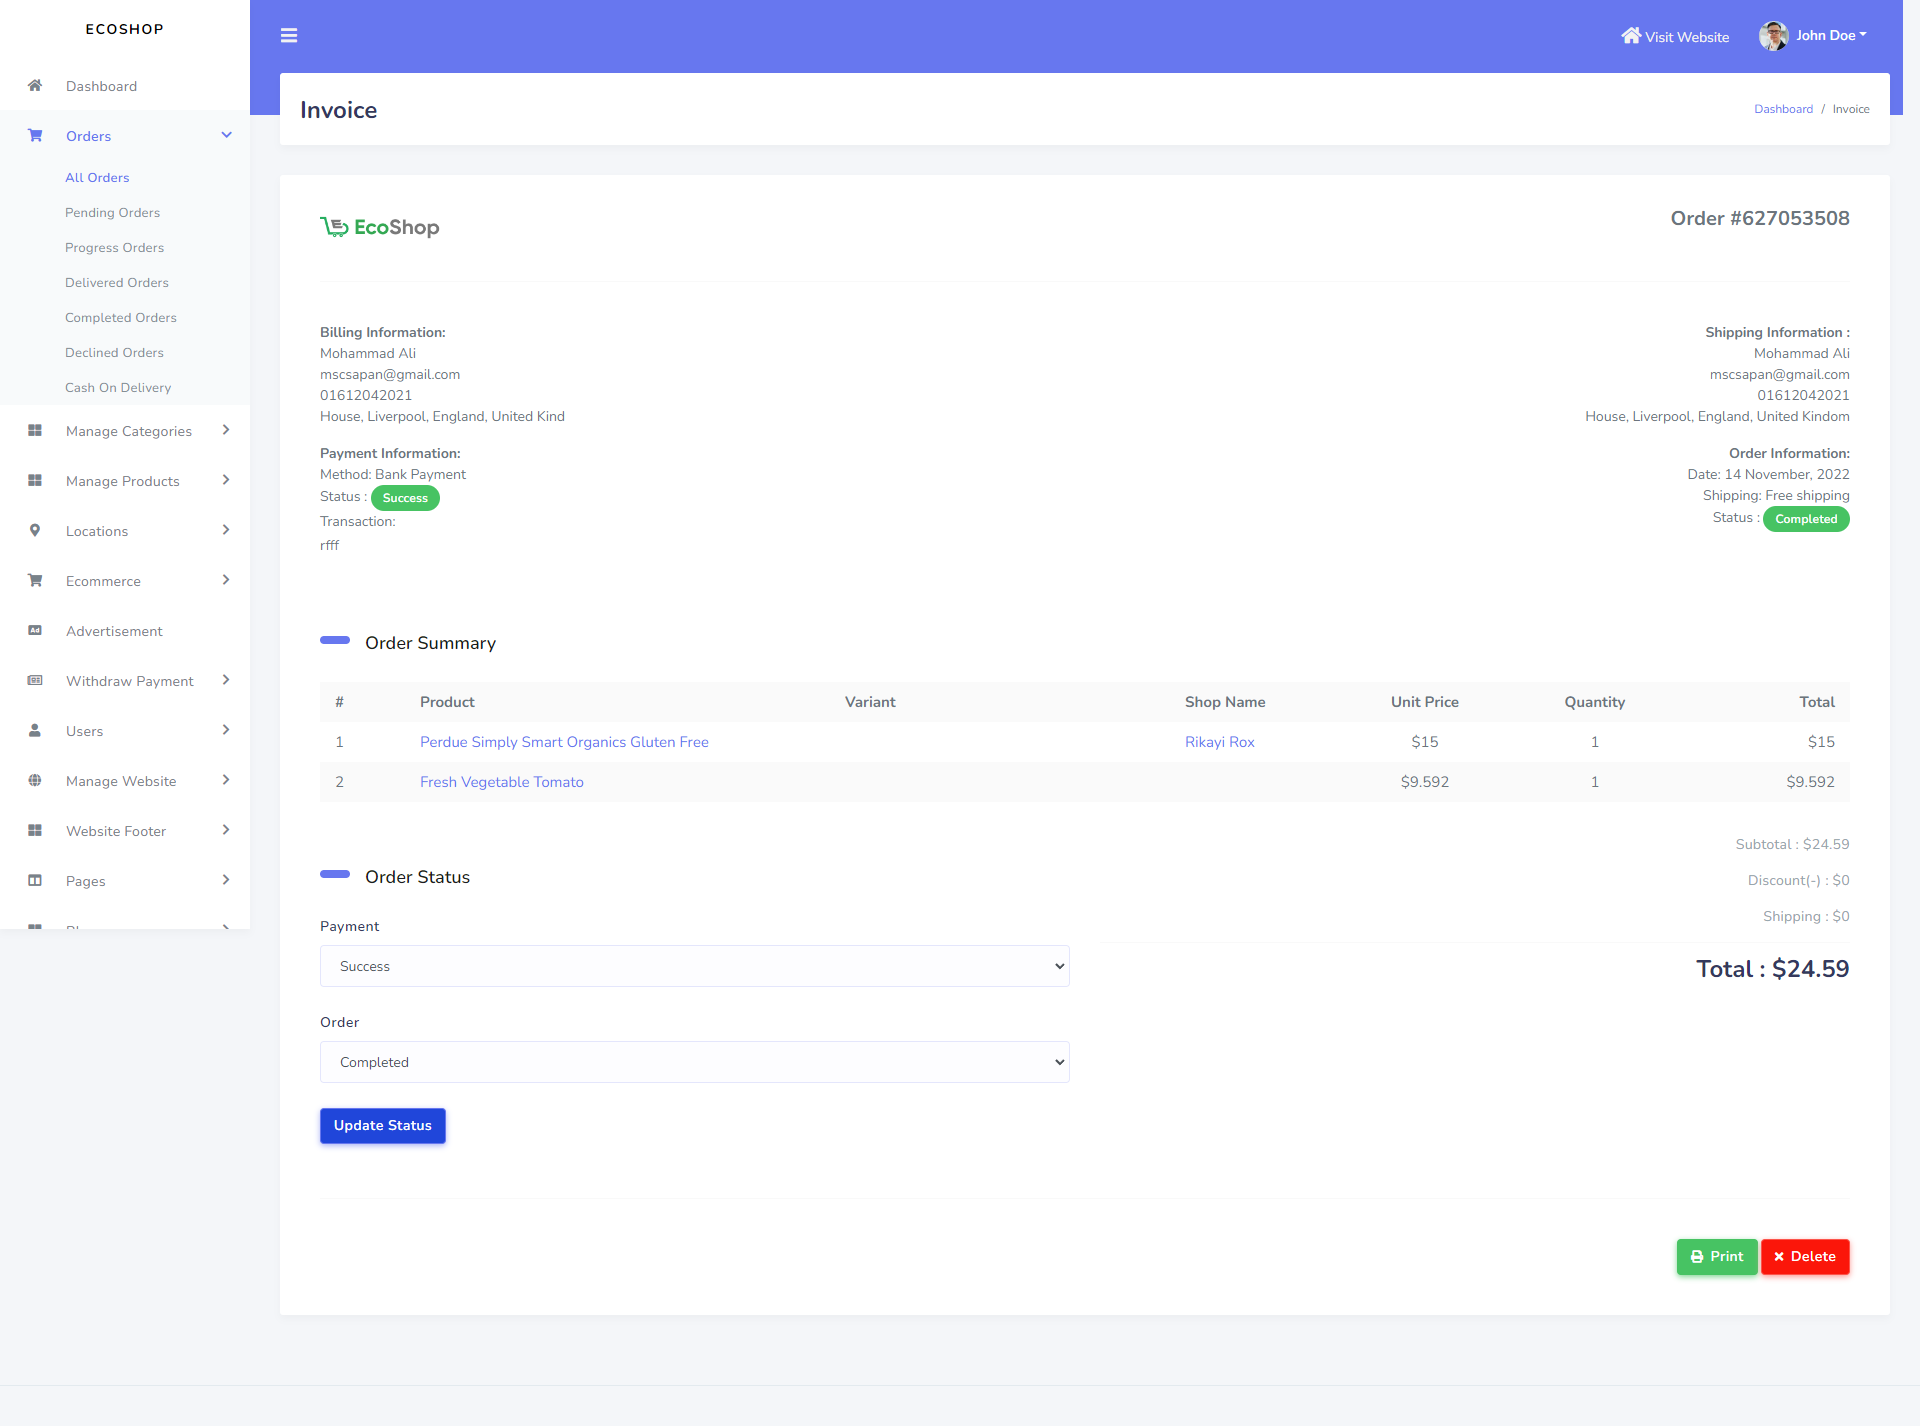Image resolution: width=1920 pixels, height=1426 pixels.
Task: Navigate using the Dashboard breadcrumb link
Action: click(1783, 108)
